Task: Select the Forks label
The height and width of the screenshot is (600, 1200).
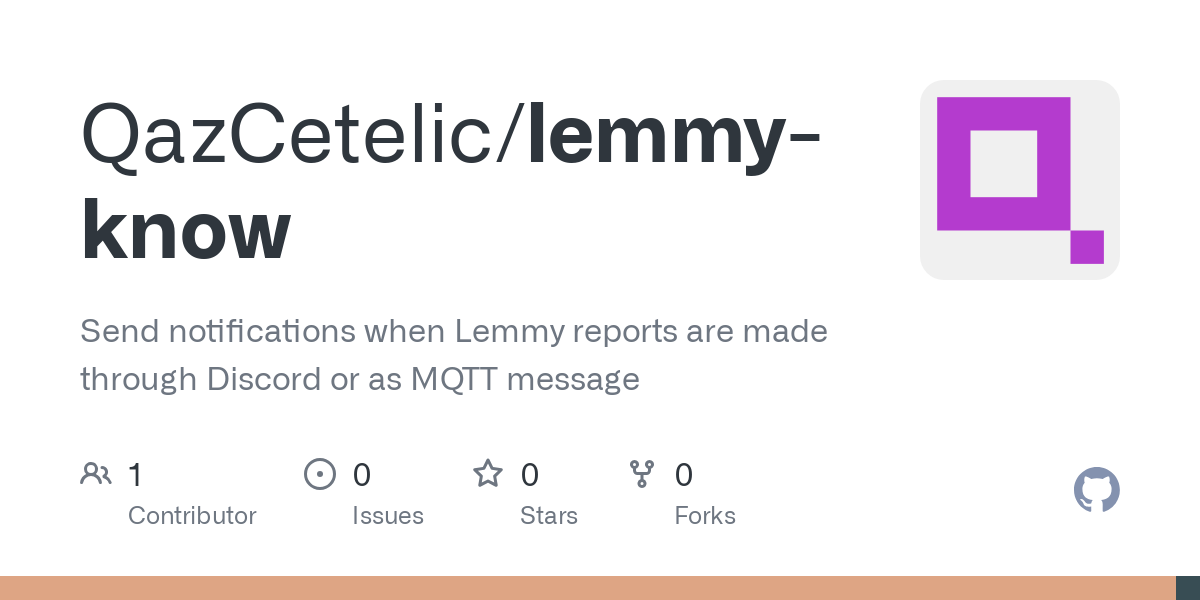Action: pos(705,516)
